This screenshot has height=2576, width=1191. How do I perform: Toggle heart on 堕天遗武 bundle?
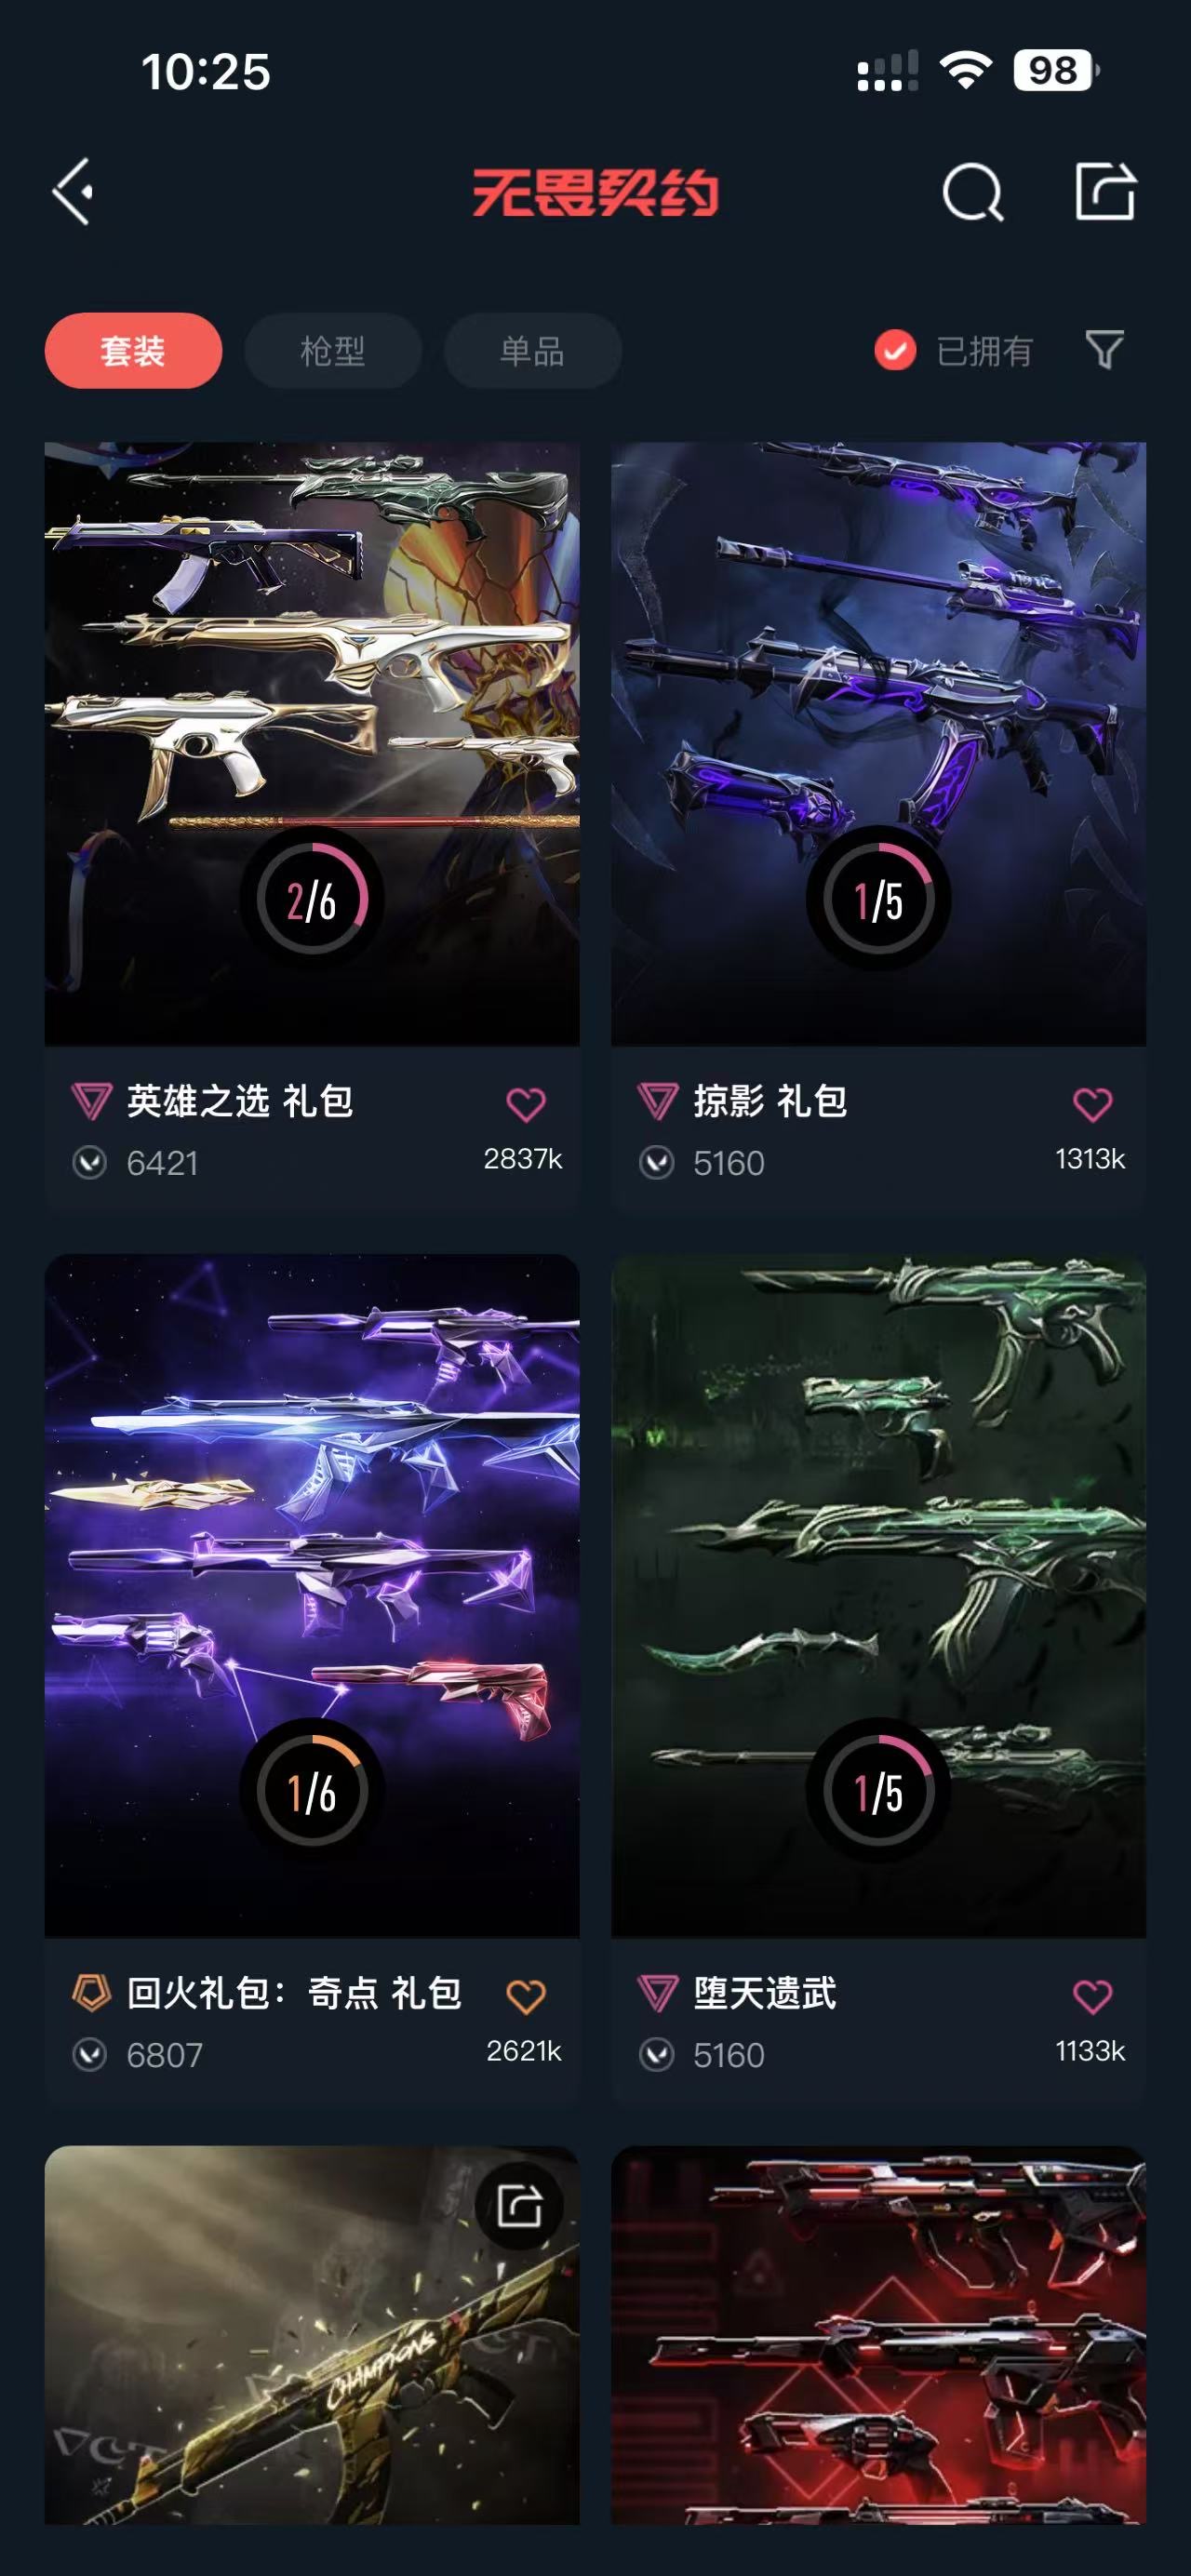[x=1092, y=1996]
